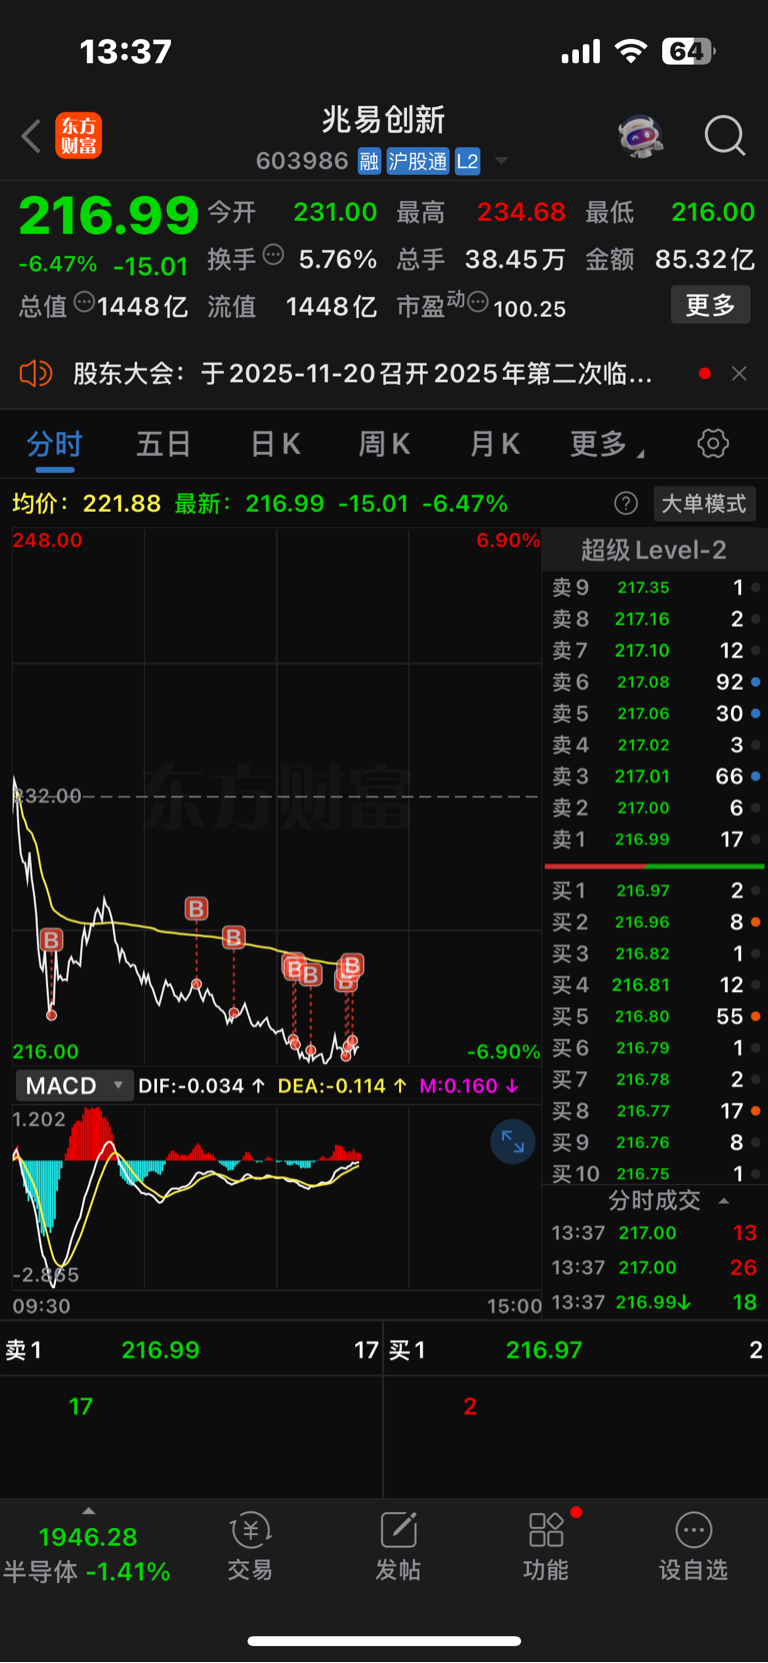The width and height of the screenshot is (768, 1663).
Task: Dismiss the announcement banner with X
Action: 739,373
